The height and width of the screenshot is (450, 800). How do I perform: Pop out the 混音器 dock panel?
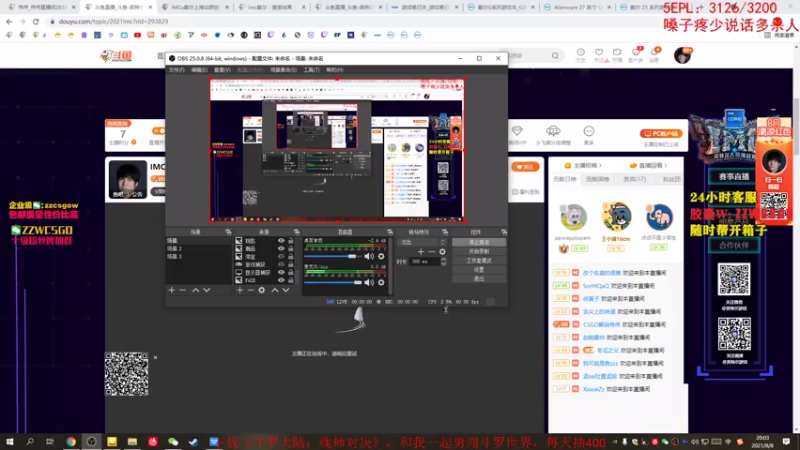(390, 232)
